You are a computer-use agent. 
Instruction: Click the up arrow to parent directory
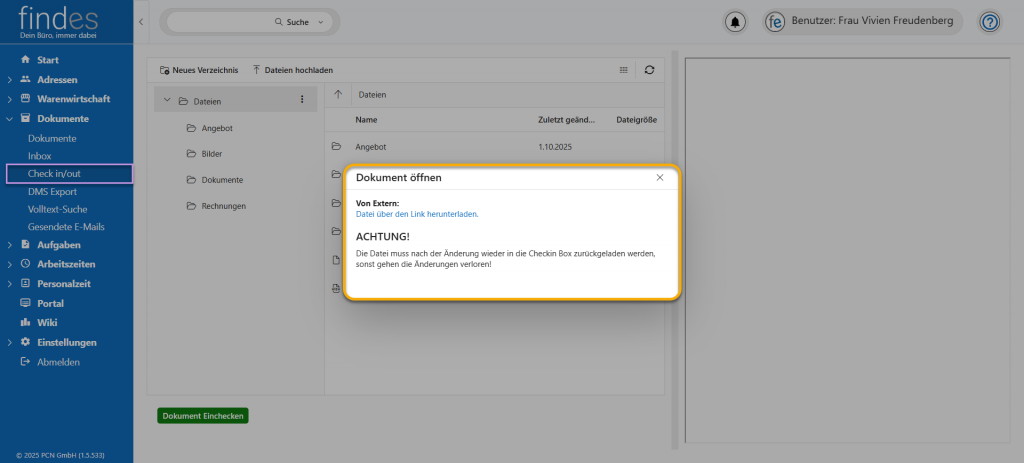point(338,95)
